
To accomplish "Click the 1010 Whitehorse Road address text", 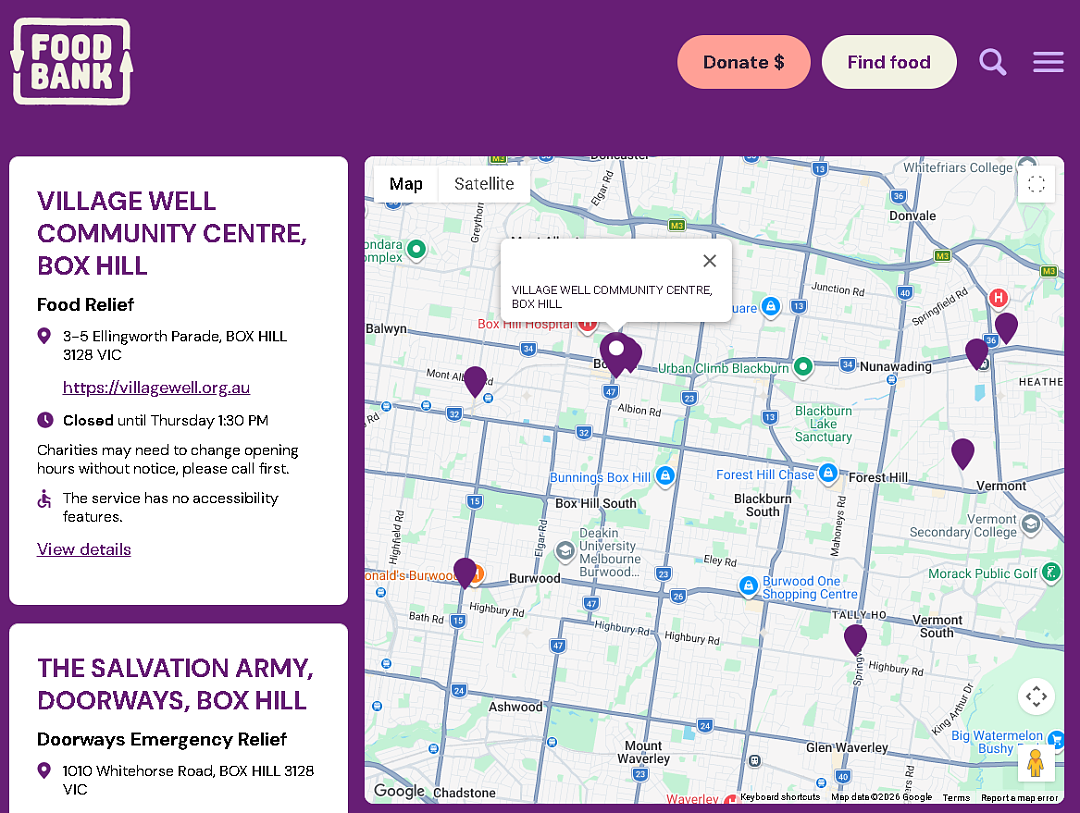I will [188, 780].
